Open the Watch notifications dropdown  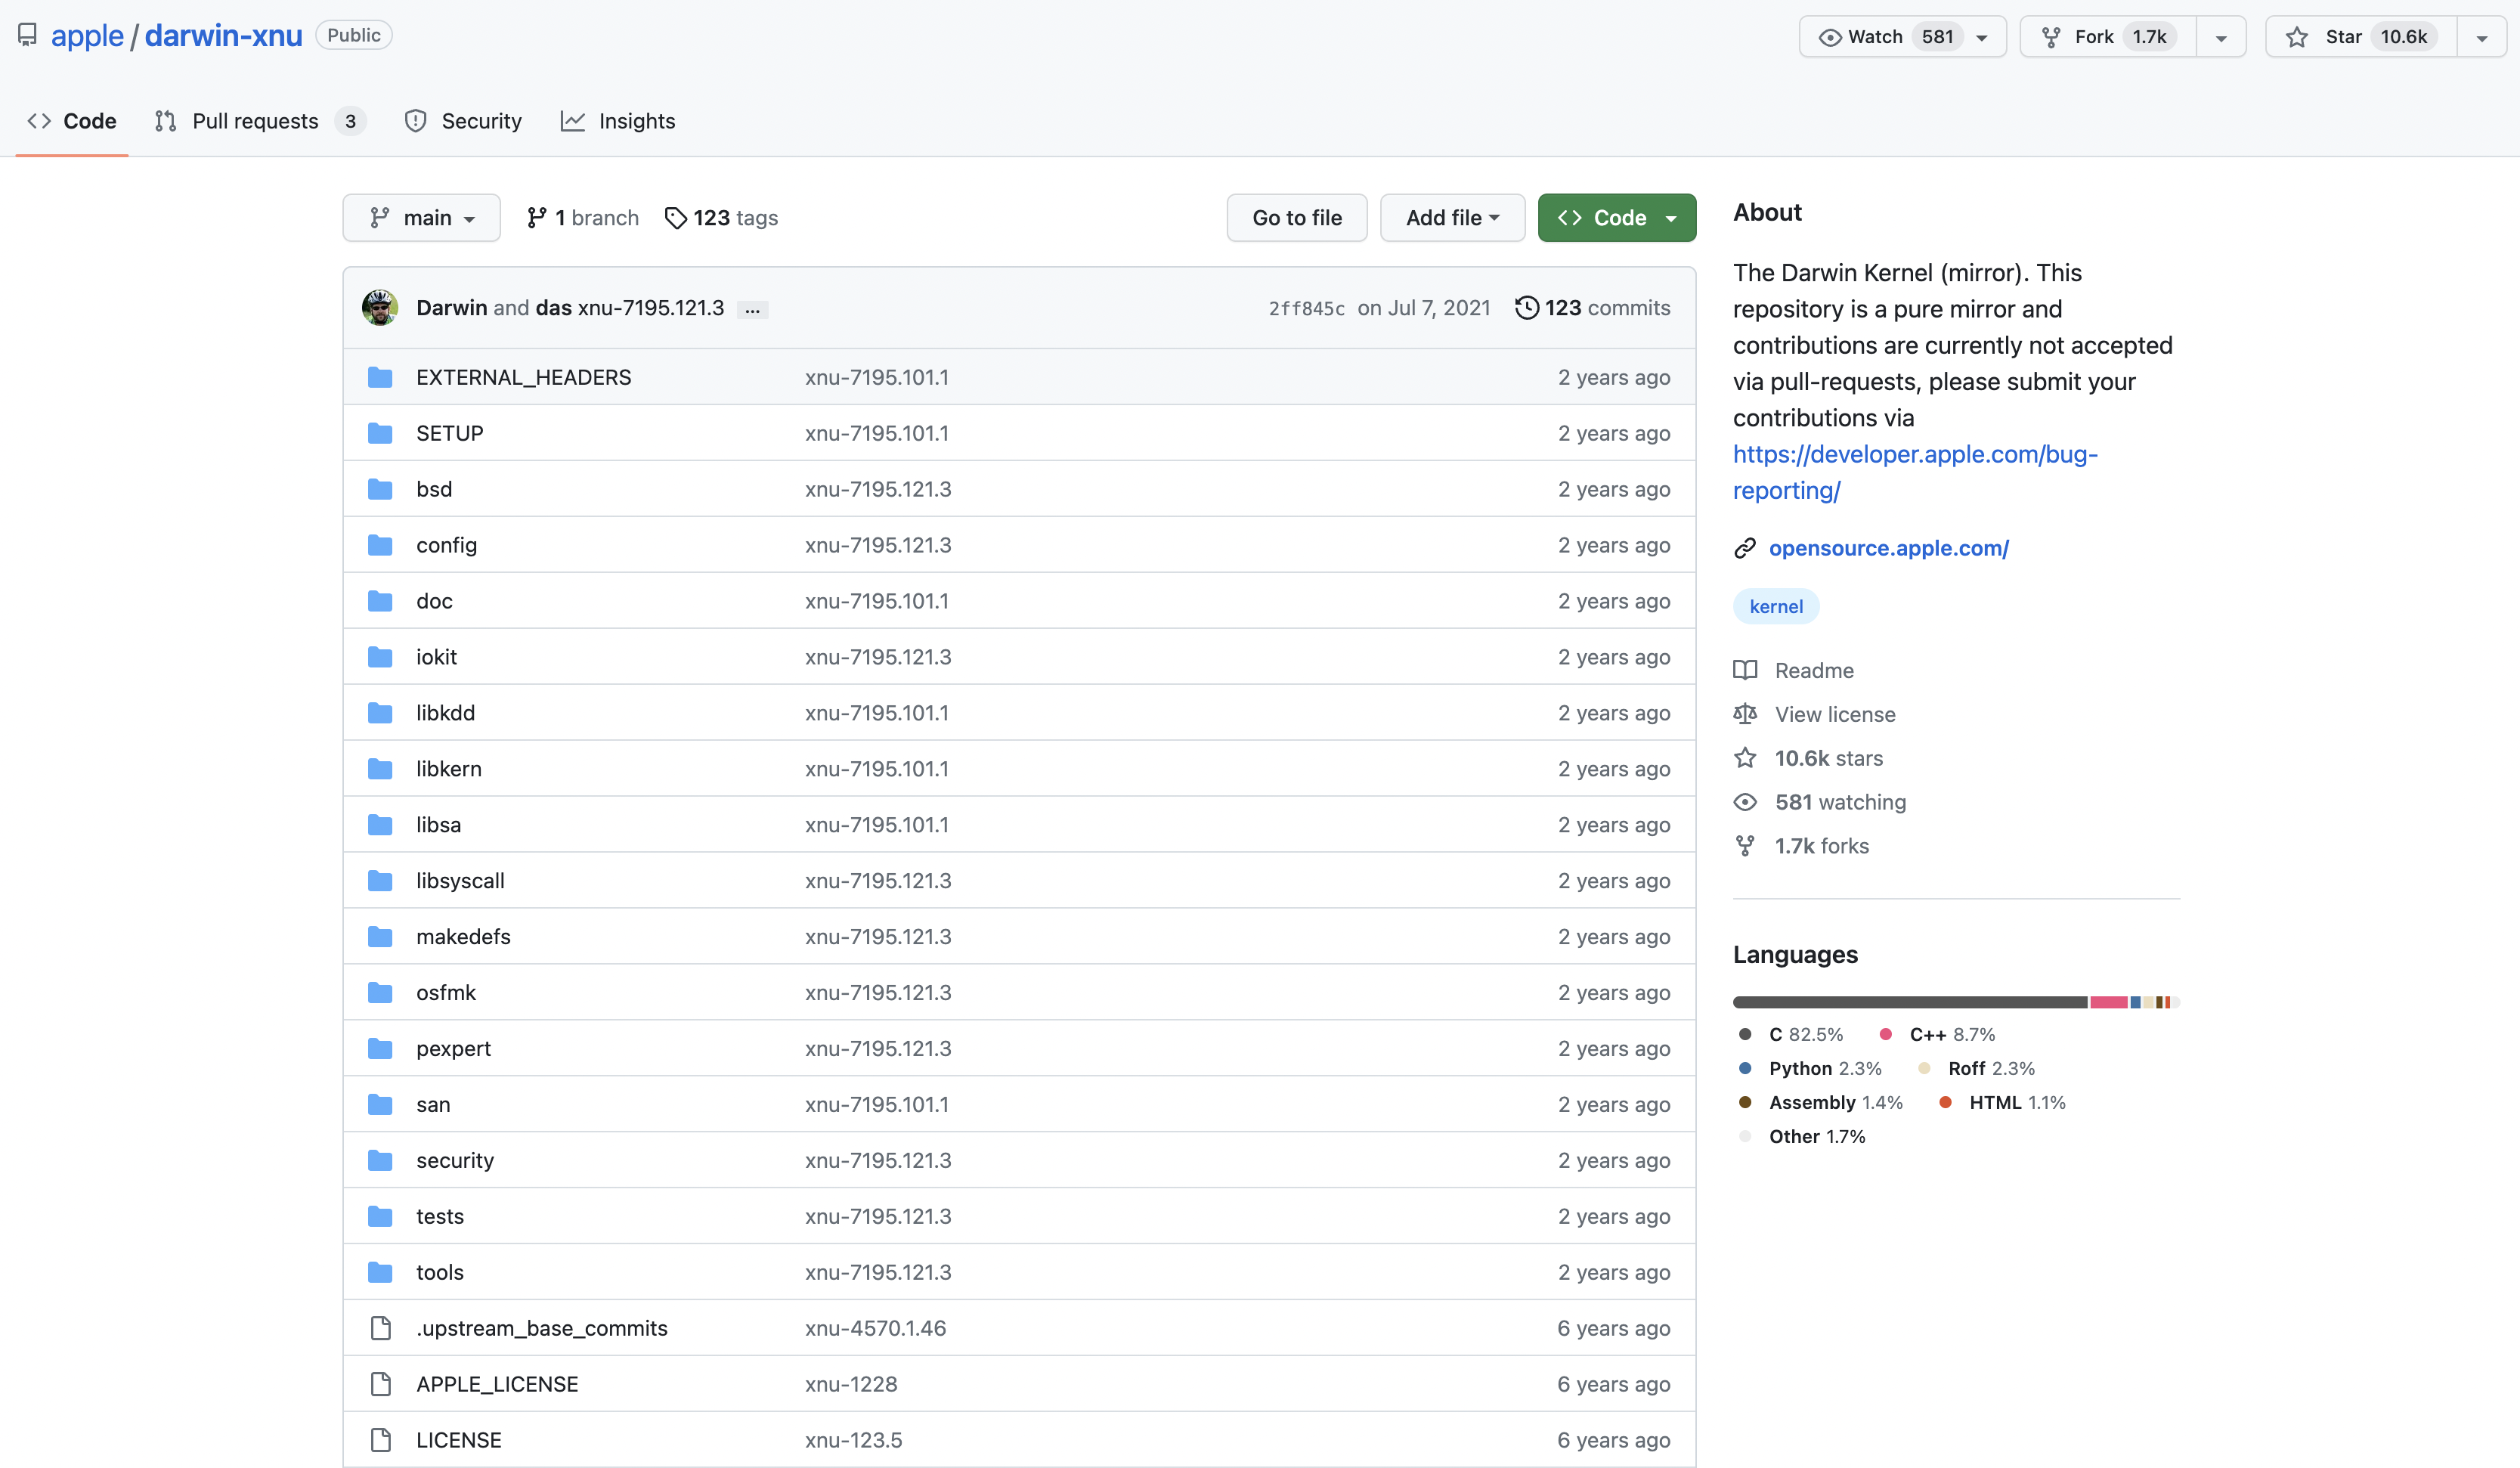point(1902,37)
